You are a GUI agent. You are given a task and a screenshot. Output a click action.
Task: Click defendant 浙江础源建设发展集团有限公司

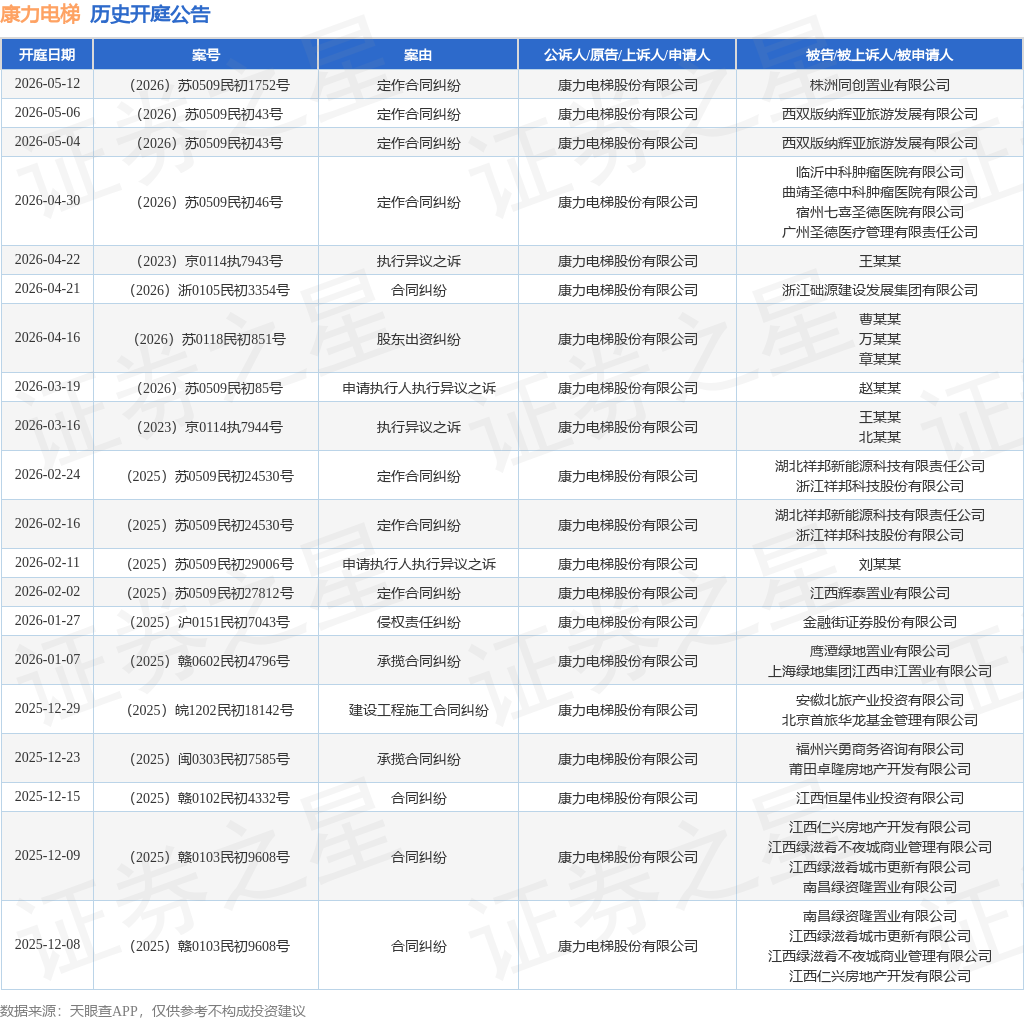point(880,290)
